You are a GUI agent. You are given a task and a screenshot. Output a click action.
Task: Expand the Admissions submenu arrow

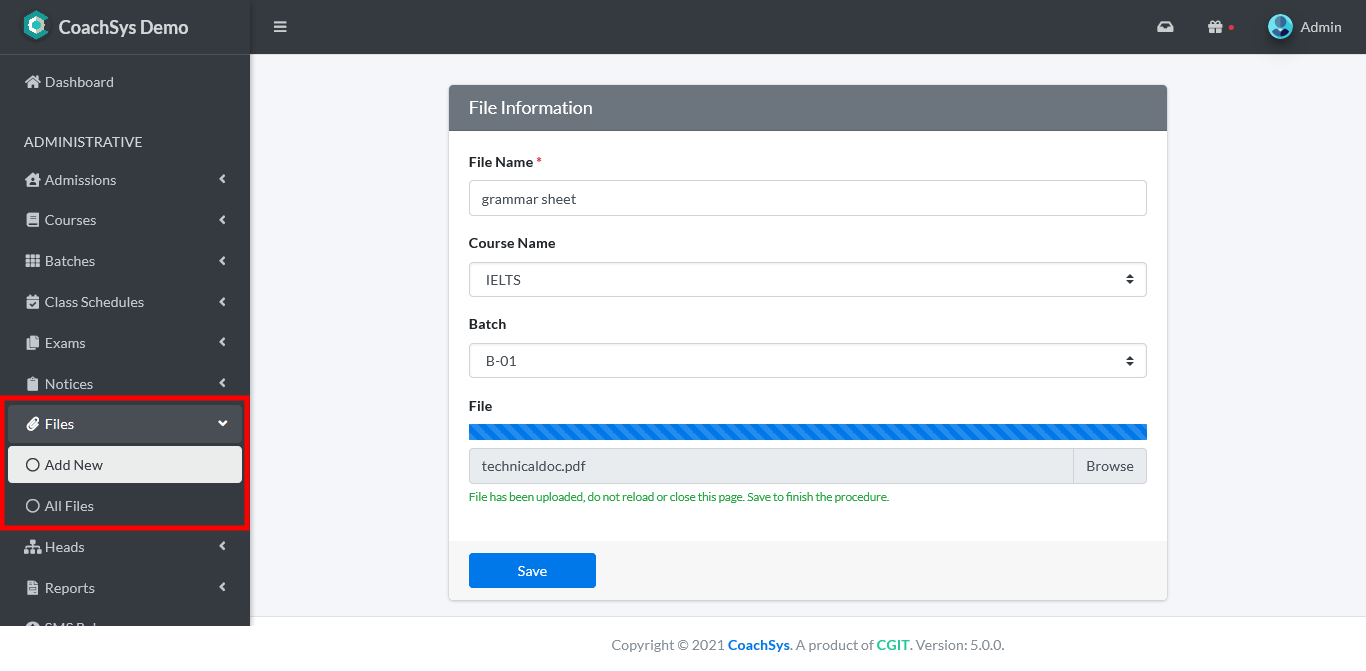(x=222, y=180)
